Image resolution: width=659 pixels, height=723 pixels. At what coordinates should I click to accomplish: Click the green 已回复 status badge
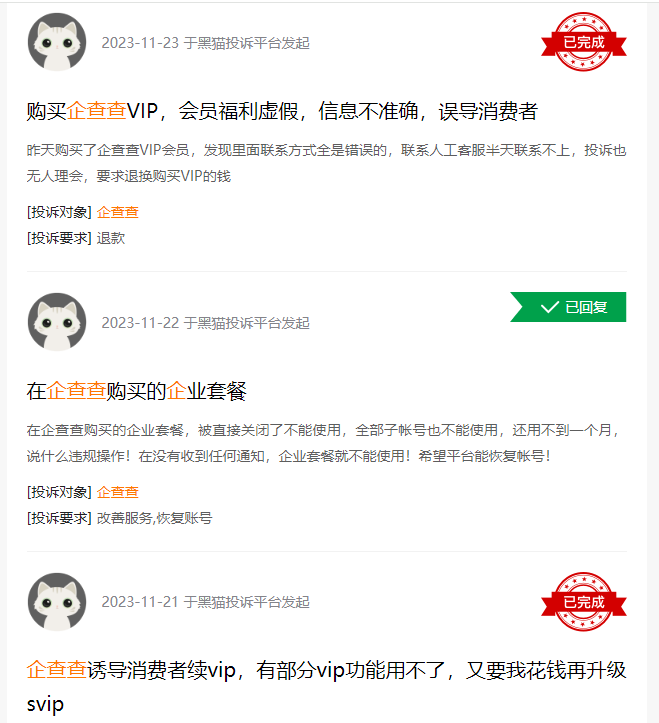(568, 307)
